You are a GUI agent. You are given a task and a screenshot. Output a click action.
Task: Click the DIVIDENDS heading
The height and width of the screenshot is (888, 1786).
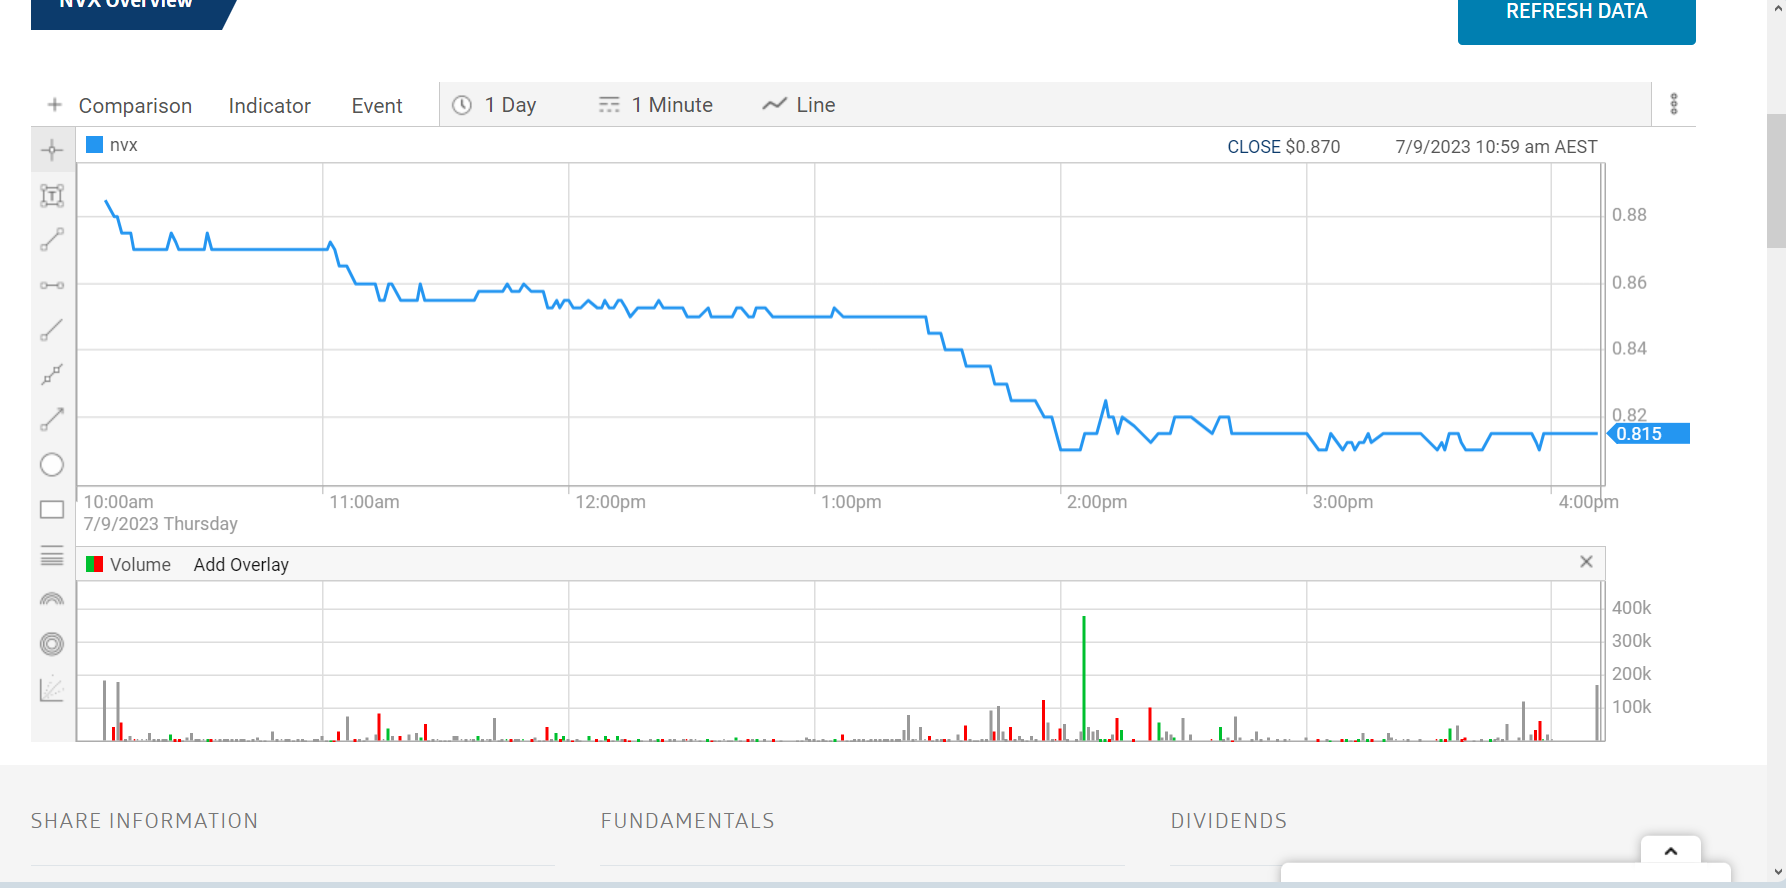click(x=1229, y=821)
